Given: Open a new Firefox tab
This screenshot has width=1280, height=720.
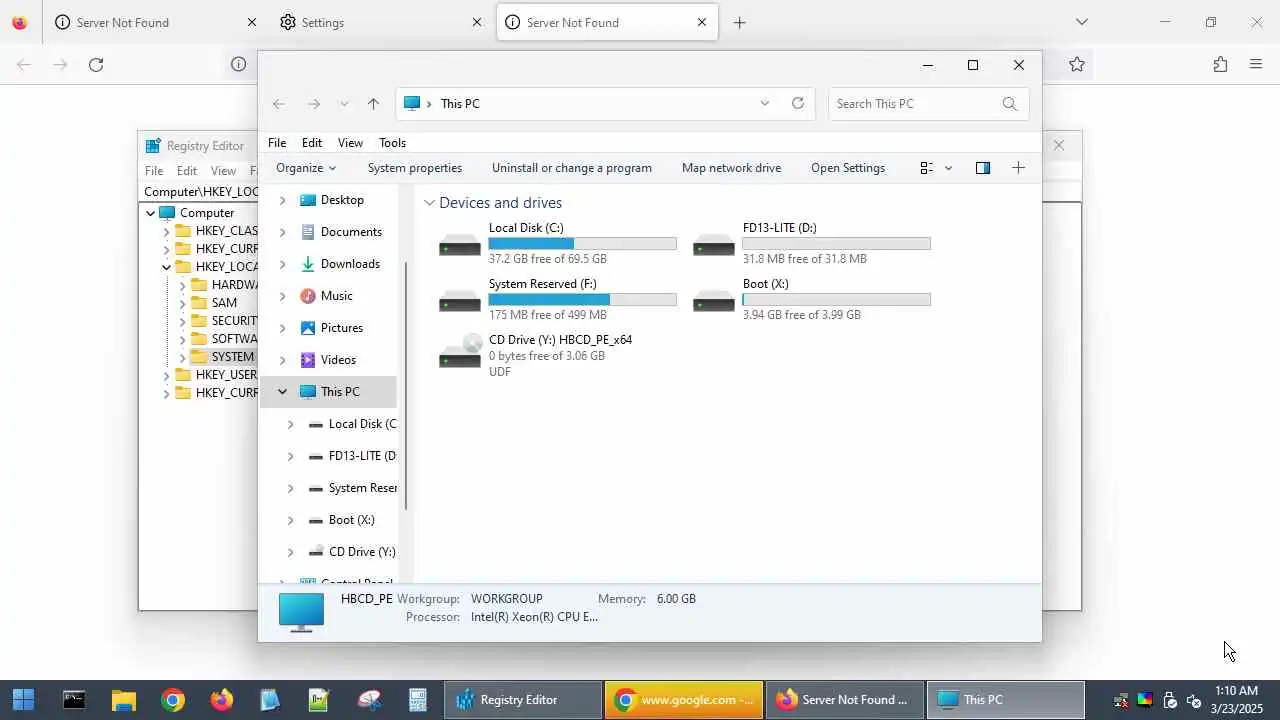Looking at the screenshot, I should (x=740, y=23).
